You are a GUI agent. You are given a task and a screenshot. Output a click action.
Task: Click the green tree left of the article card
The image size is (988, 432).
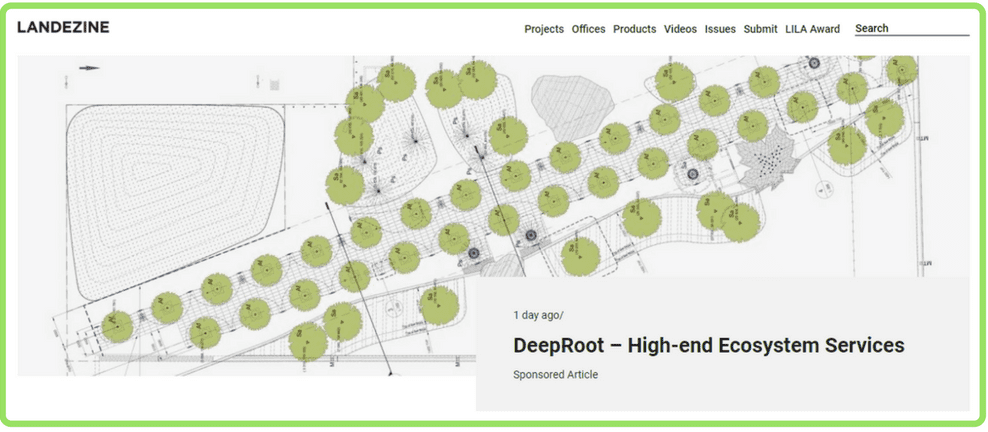coord(438,306)
